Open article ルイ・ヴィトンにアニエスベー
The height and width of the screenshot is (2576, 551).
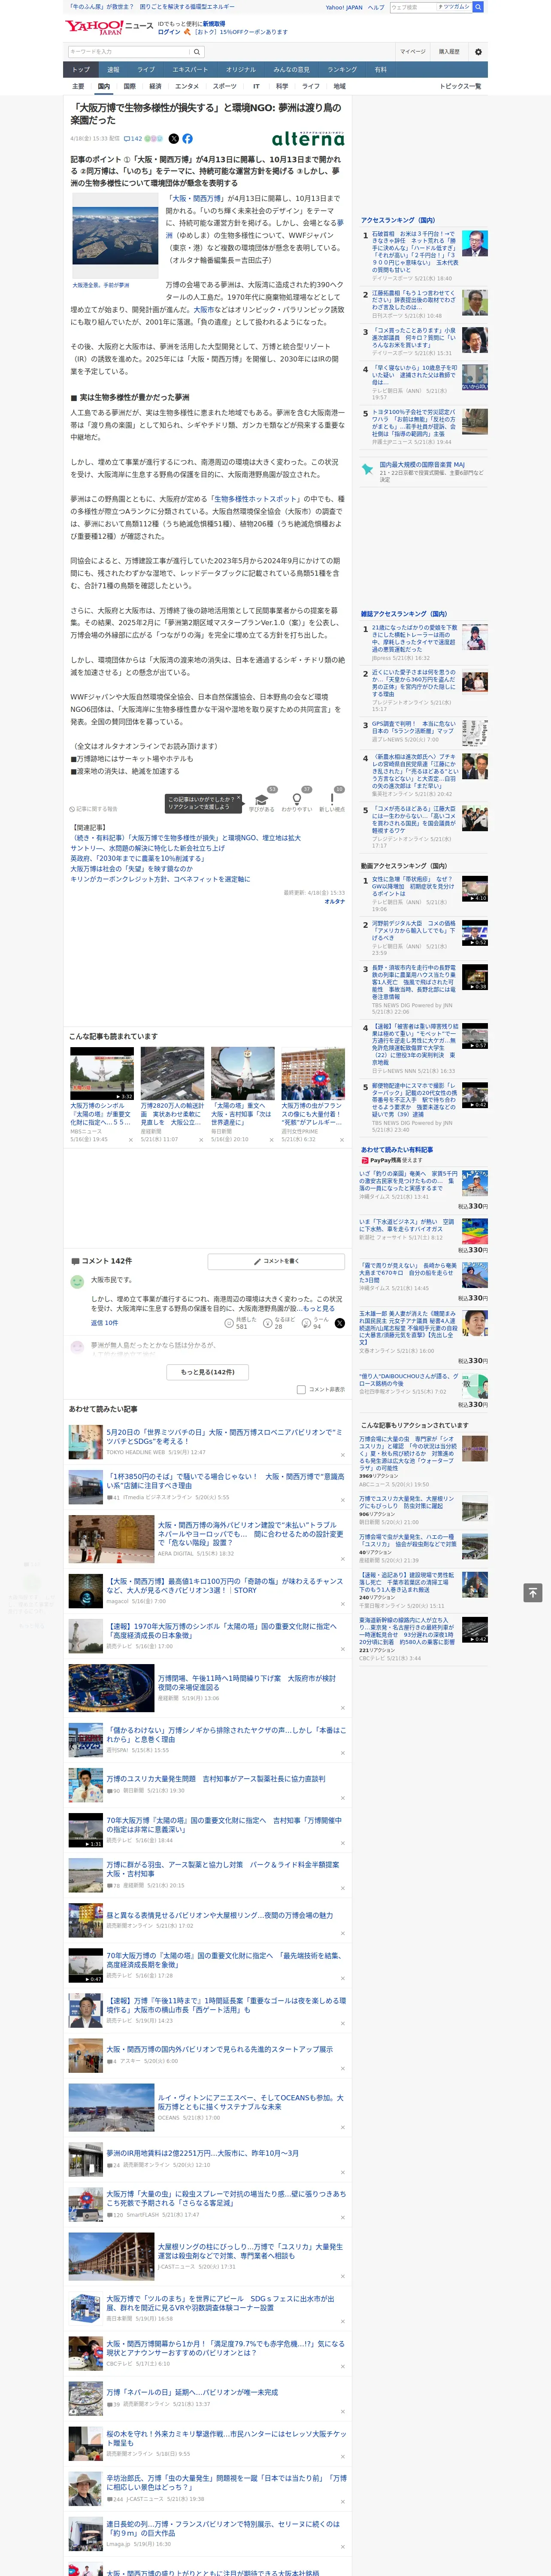(x=250, y=2102)
